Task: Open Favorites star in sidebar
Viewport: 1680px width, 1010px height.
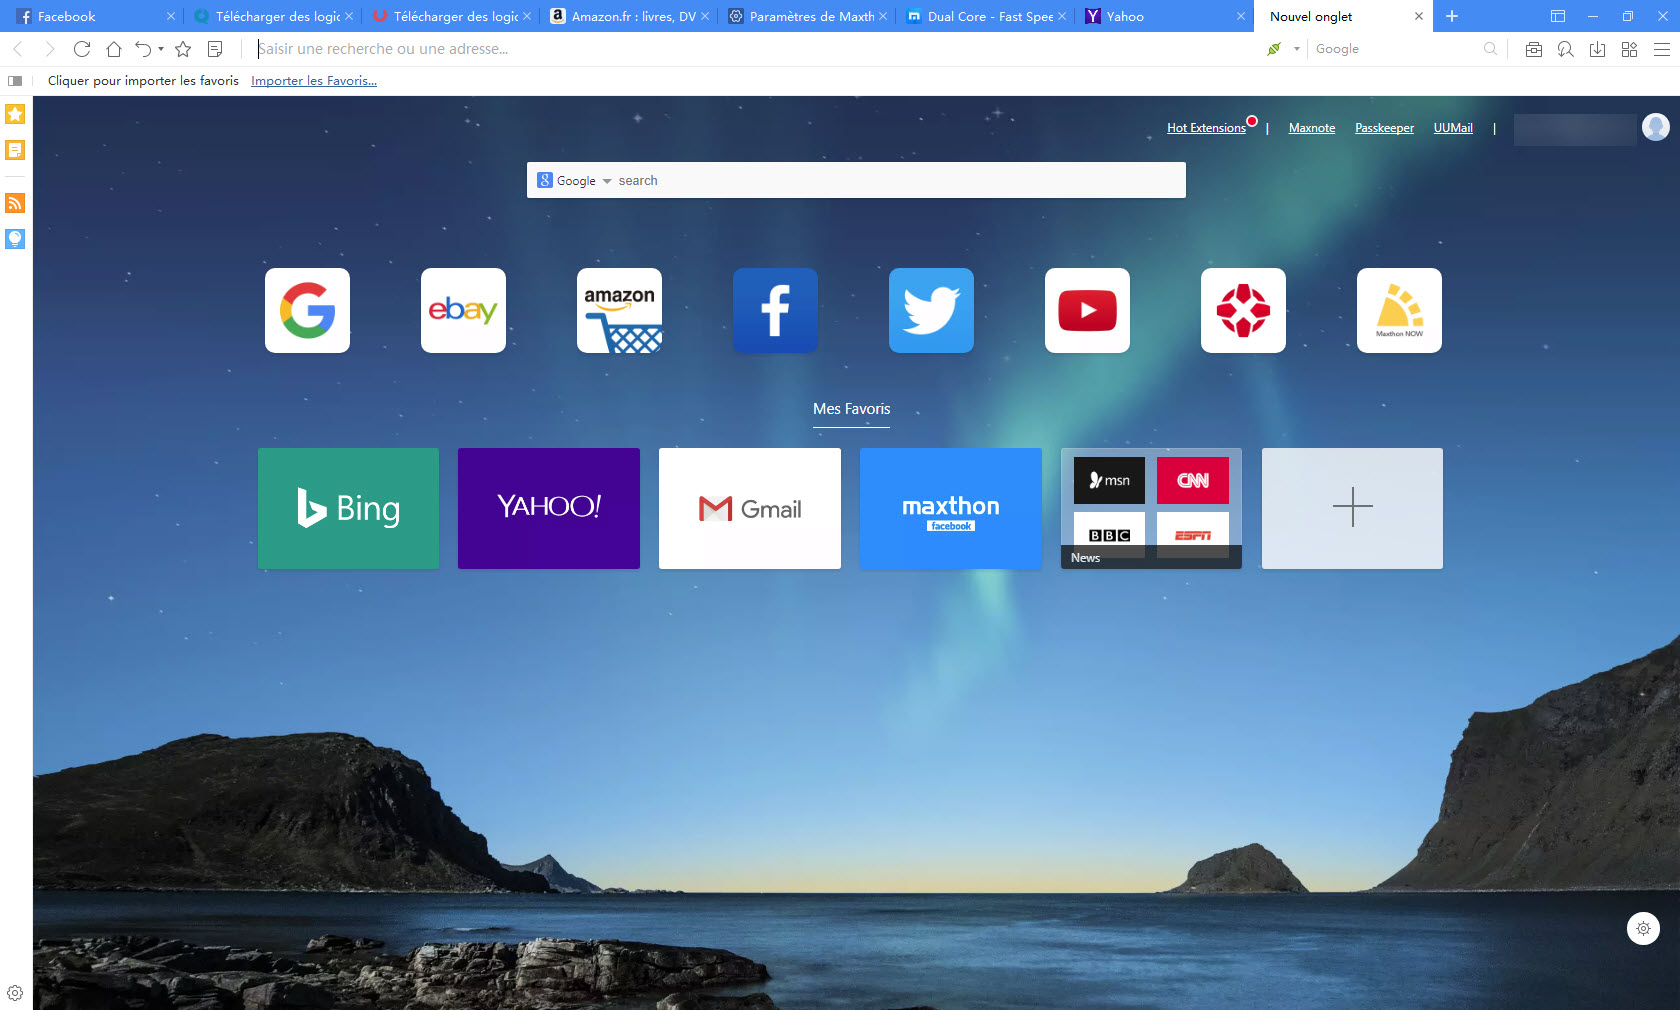Action: 15,114
